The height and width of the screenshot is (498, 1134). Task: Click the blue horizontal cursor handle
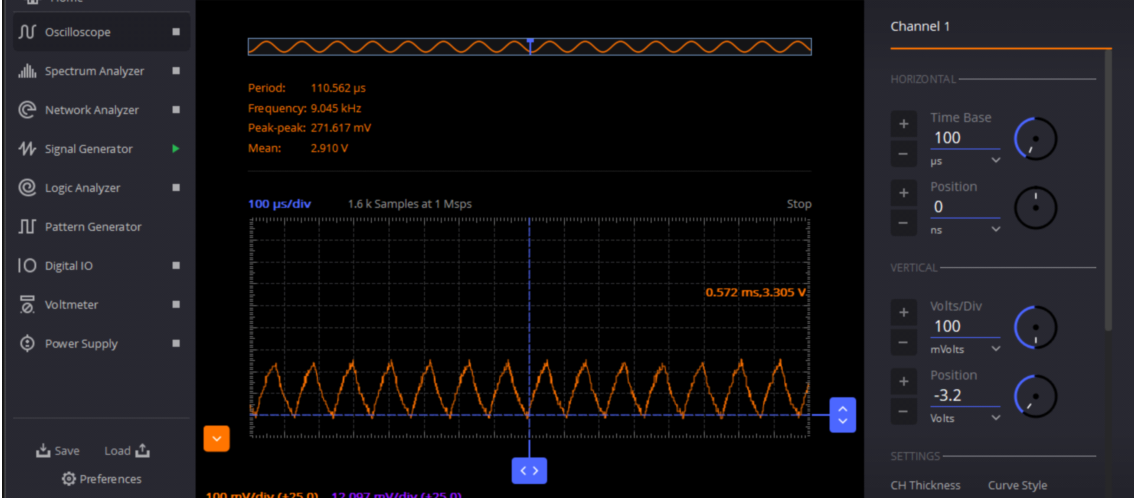tap(529, 471)
